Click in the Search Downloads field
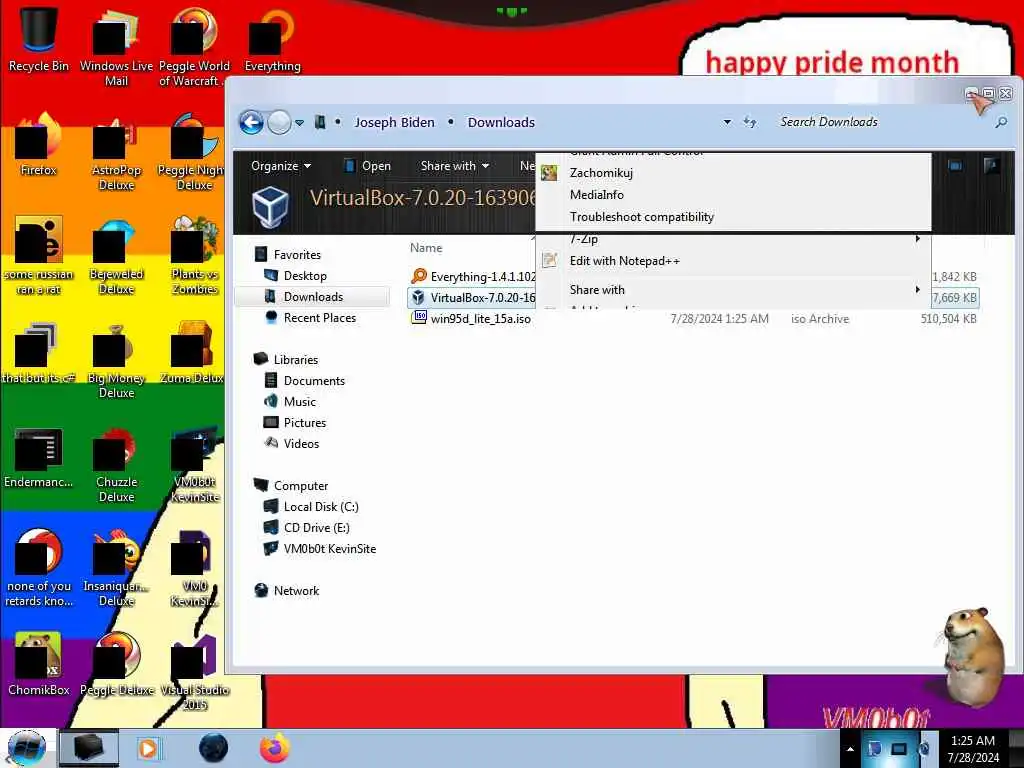The width and height of the screenshot is (1024, 768). [x=882, y=122]
